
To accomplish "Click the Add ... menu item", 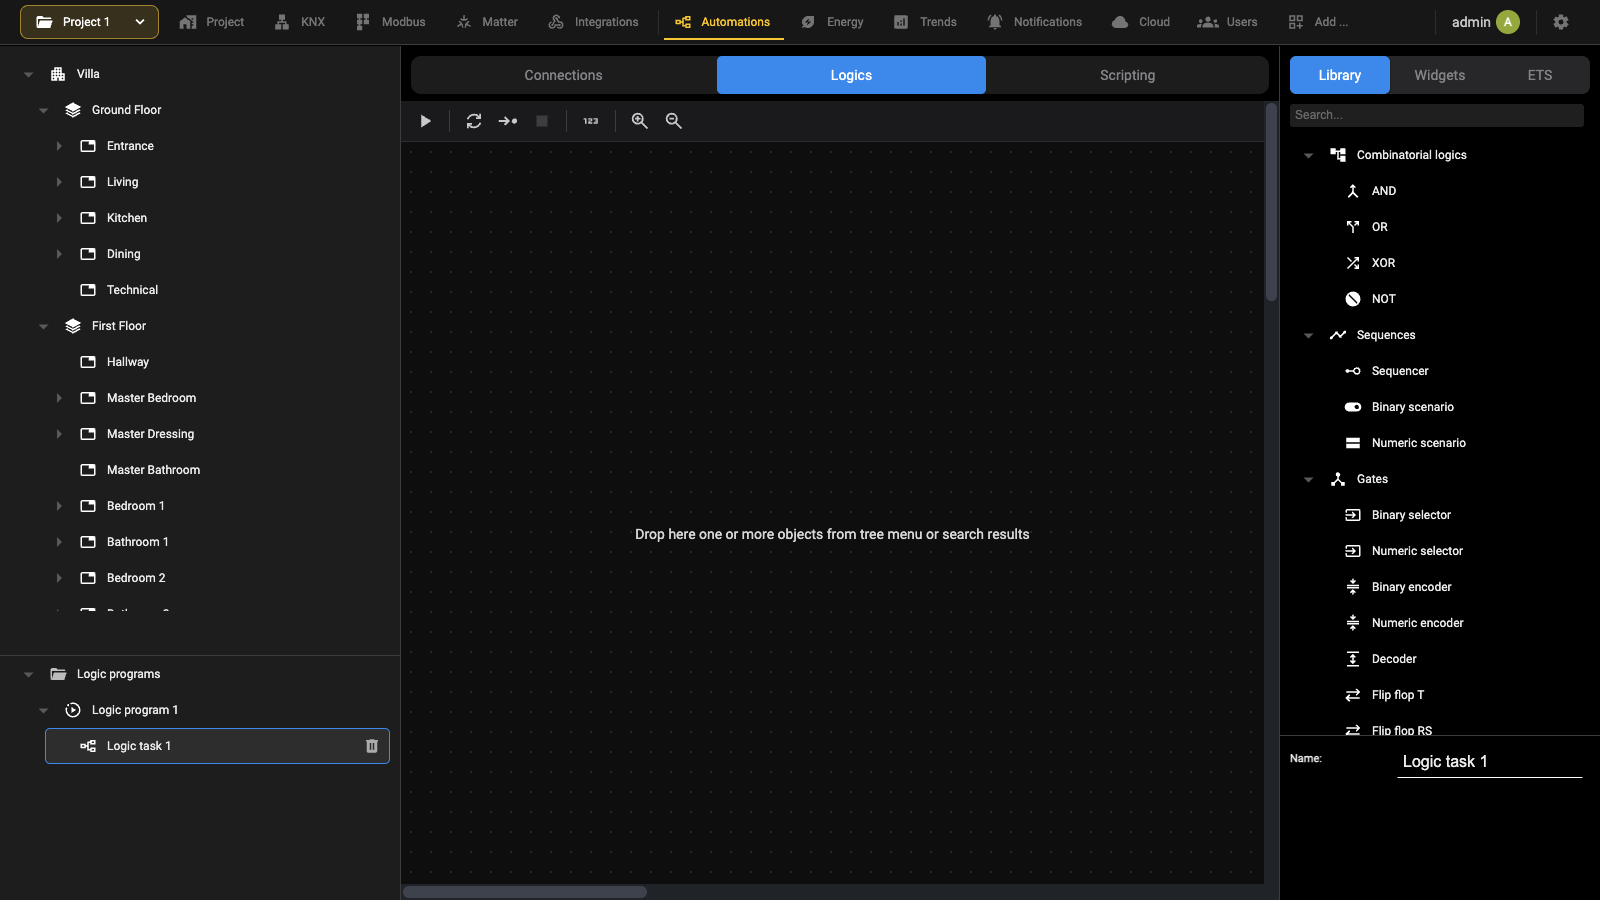I will click(1319, 22).
